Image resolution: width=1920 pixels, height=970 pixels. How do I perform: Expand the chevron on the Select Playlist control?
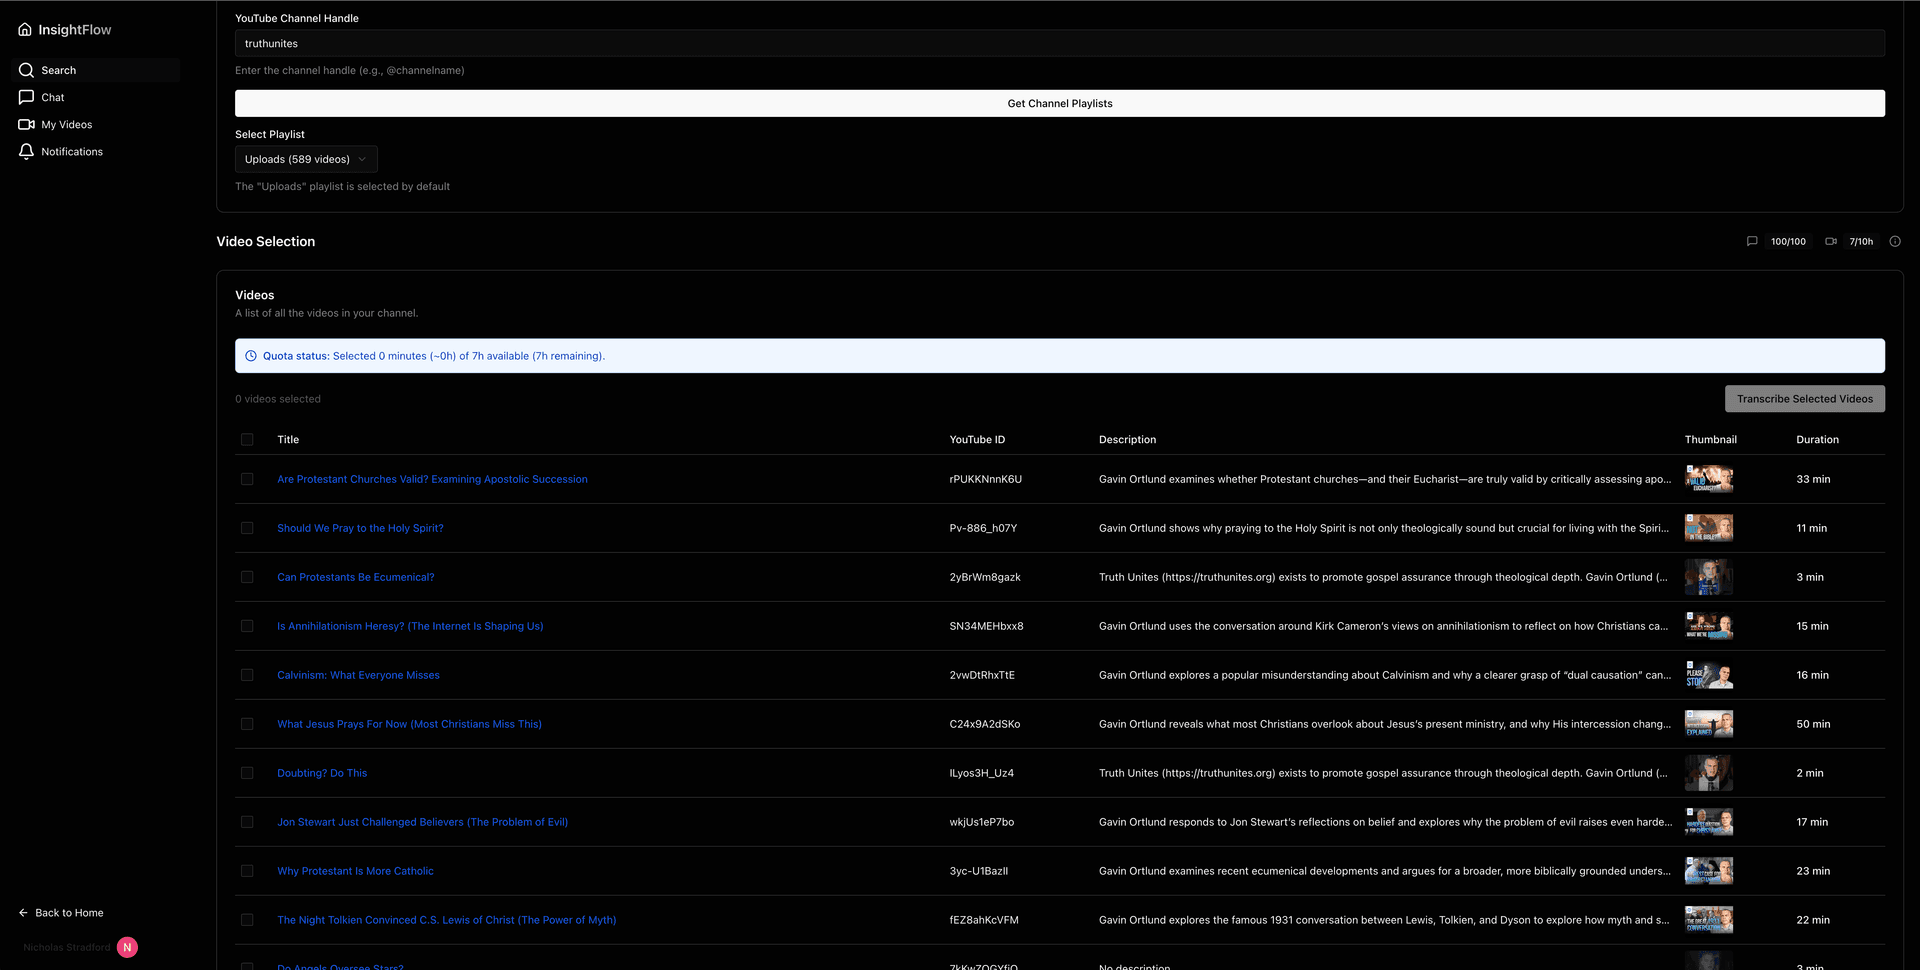[362, 159]
